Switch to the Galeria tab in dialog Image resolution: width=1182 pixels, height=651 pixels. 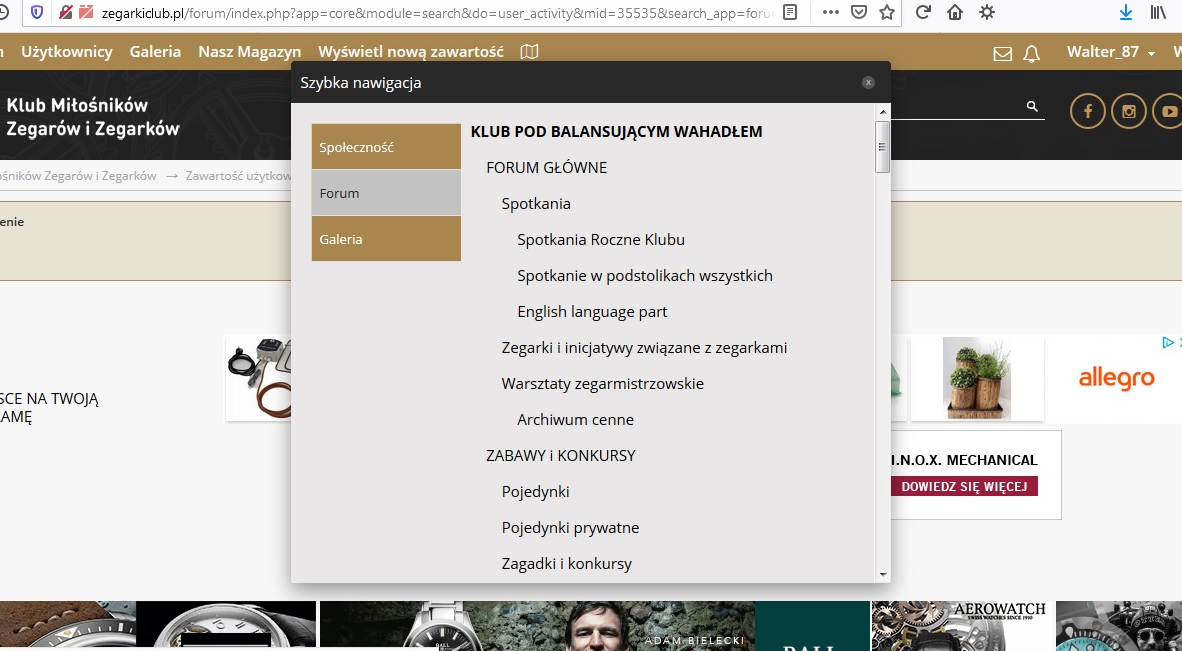386,239
